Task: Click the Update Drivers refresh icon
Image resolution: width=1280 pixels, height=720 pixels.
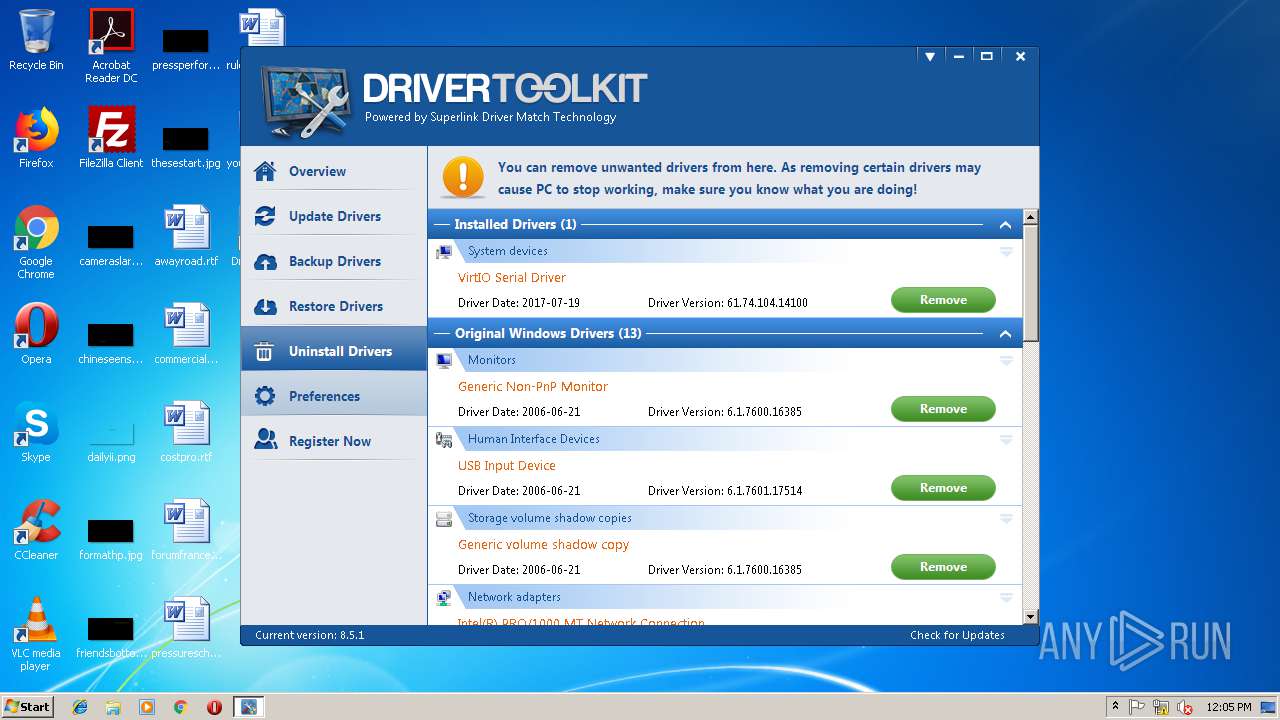Action: point(265,216)
